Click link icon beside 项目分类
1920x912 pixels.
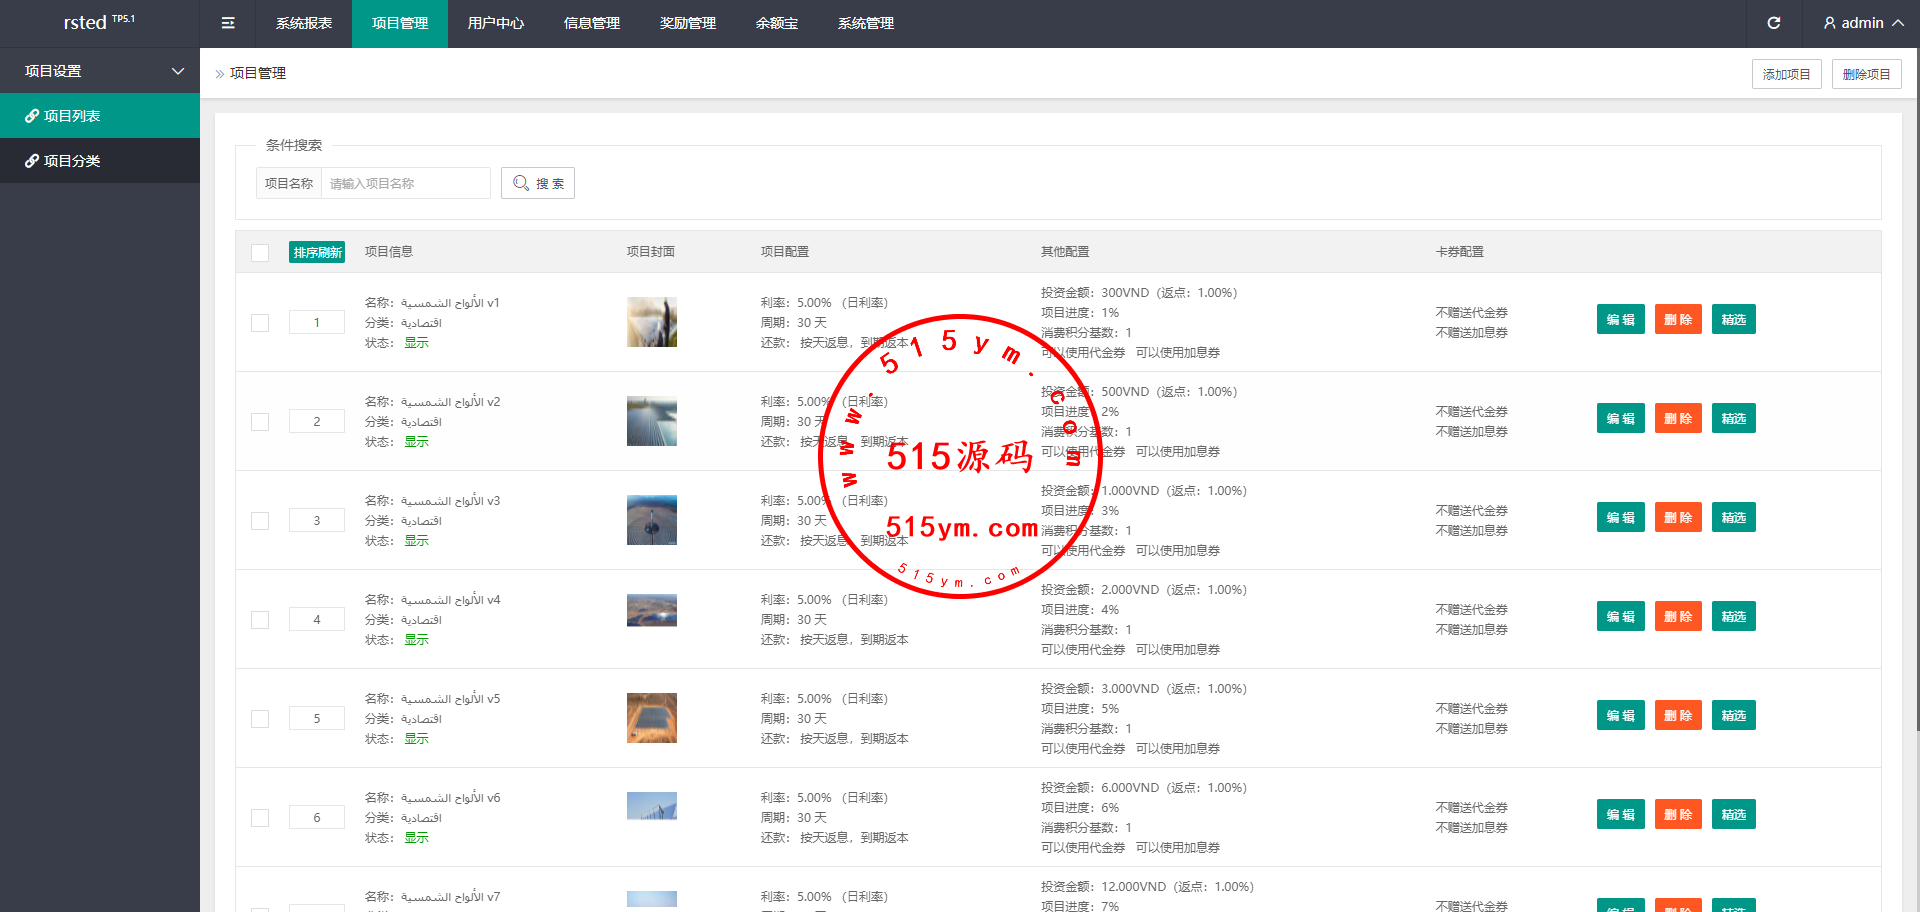coord(32,161)
